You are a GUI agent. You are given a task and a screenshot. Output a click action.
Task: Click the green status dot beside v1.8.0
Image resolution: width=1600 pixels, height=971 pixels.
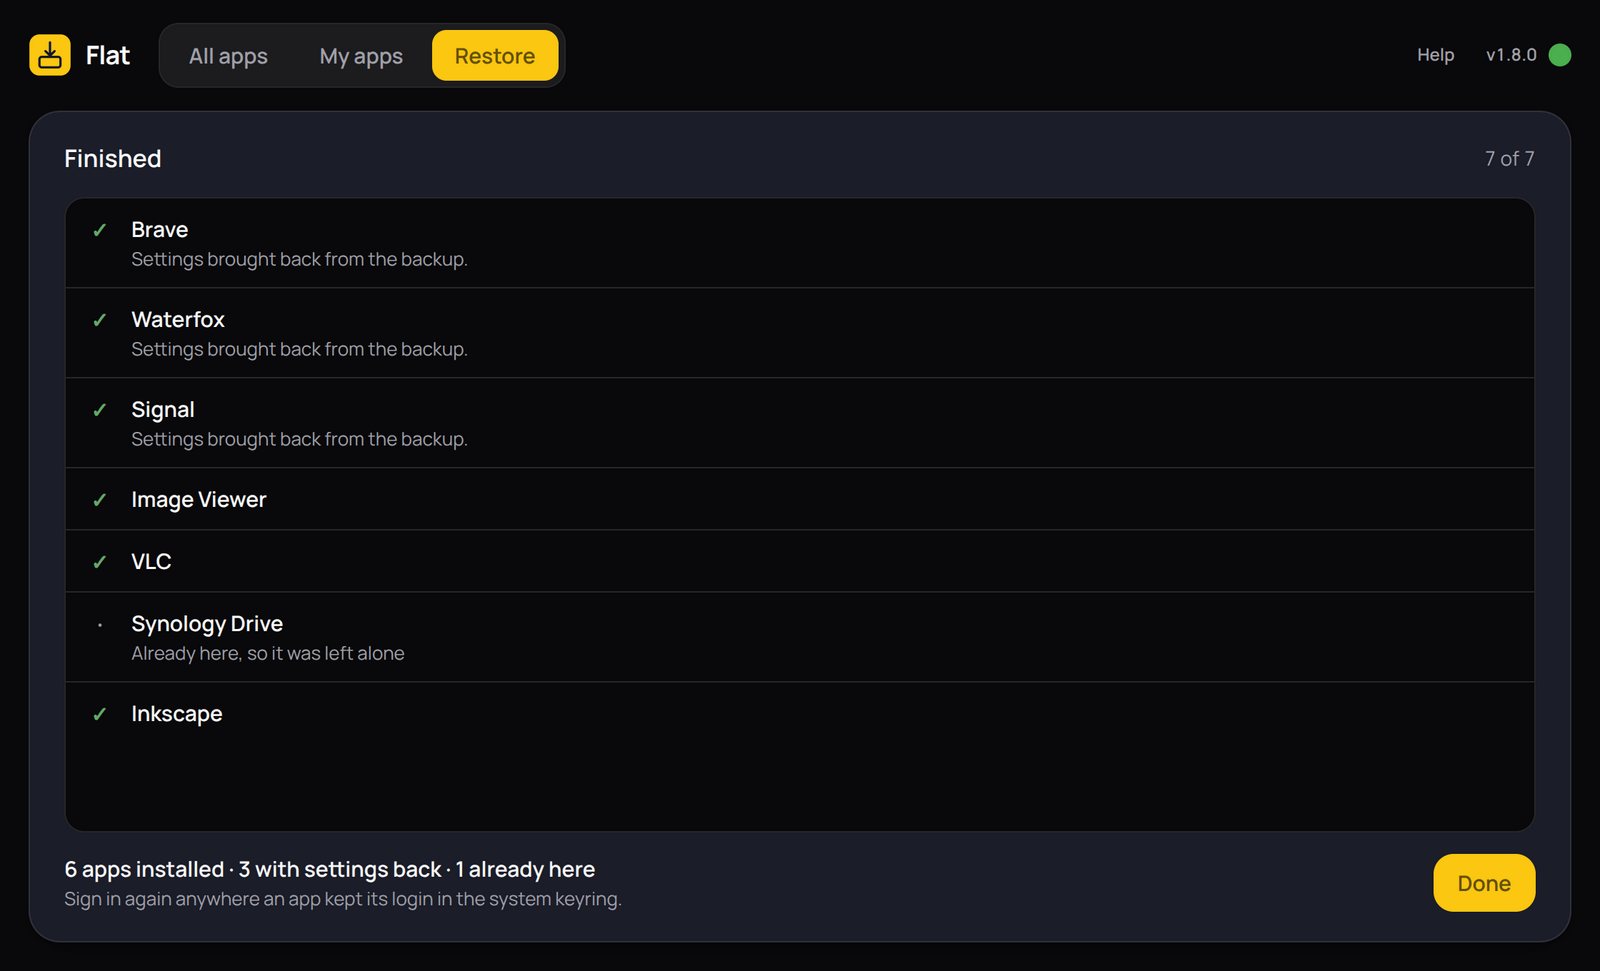1559,55
